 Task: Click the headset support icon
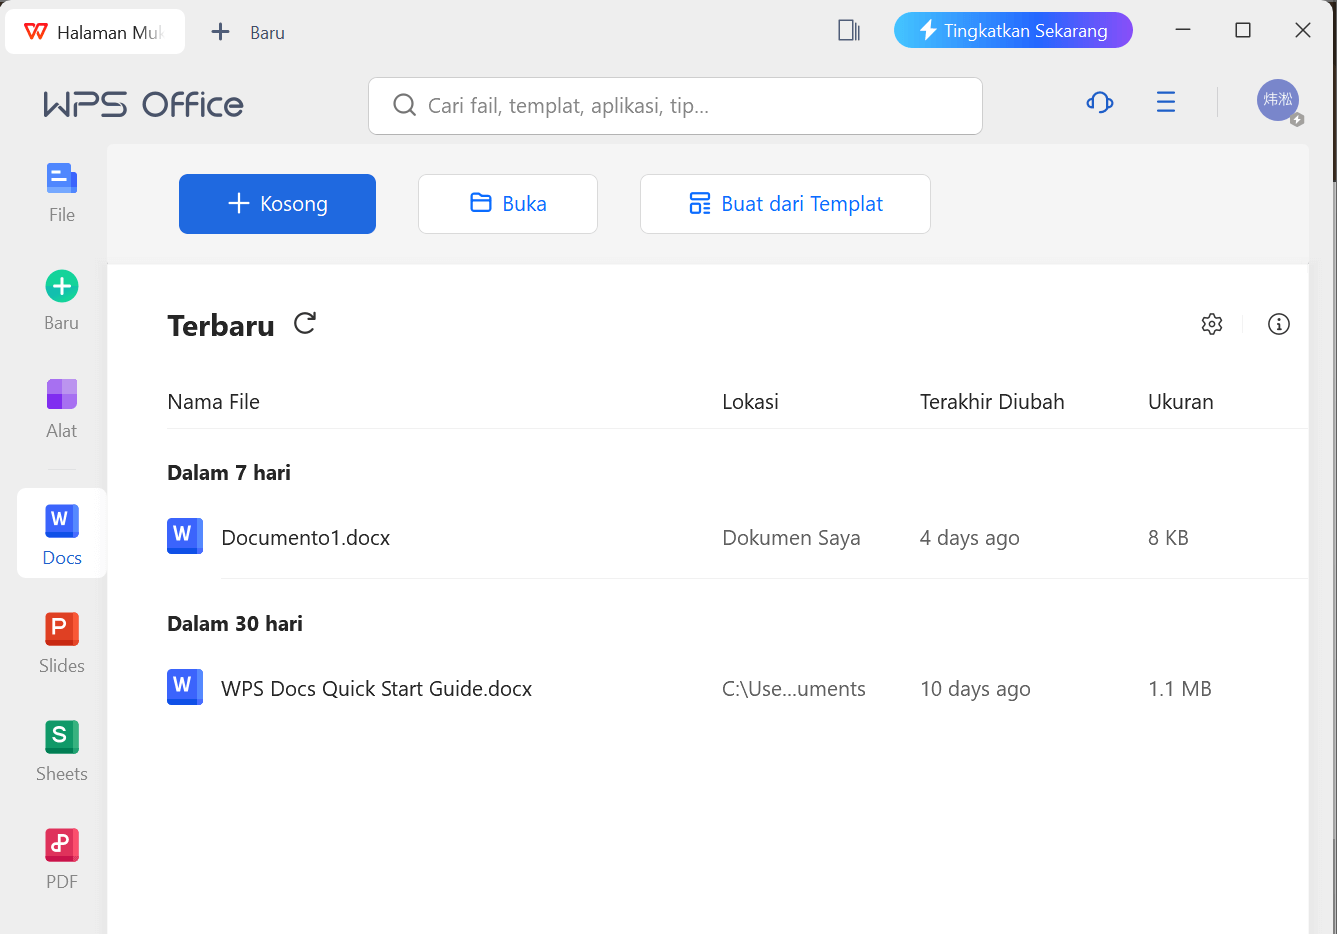(1099, 102)
